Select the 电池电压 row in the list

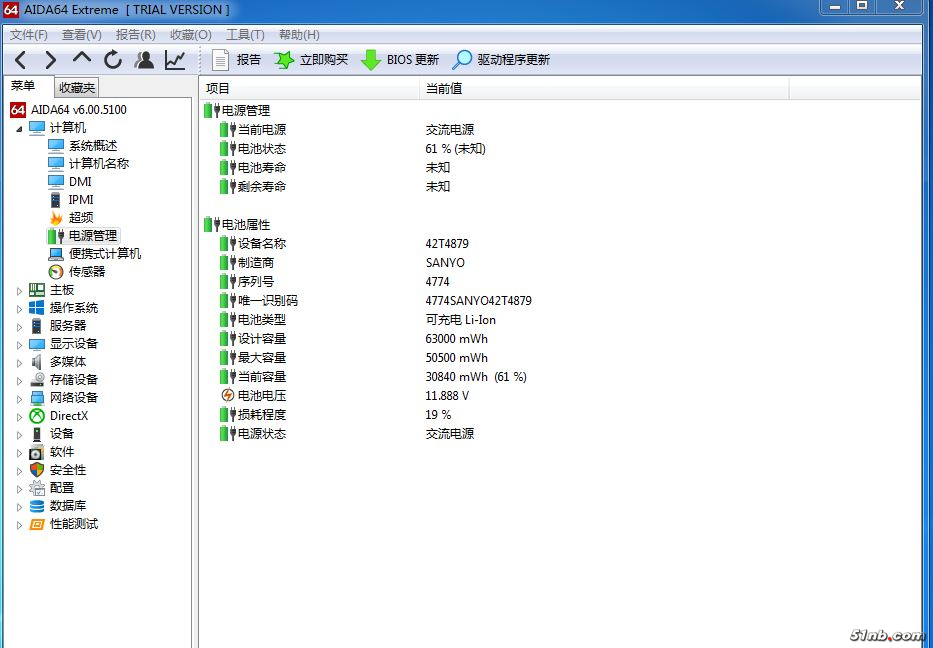pos(261,396)
